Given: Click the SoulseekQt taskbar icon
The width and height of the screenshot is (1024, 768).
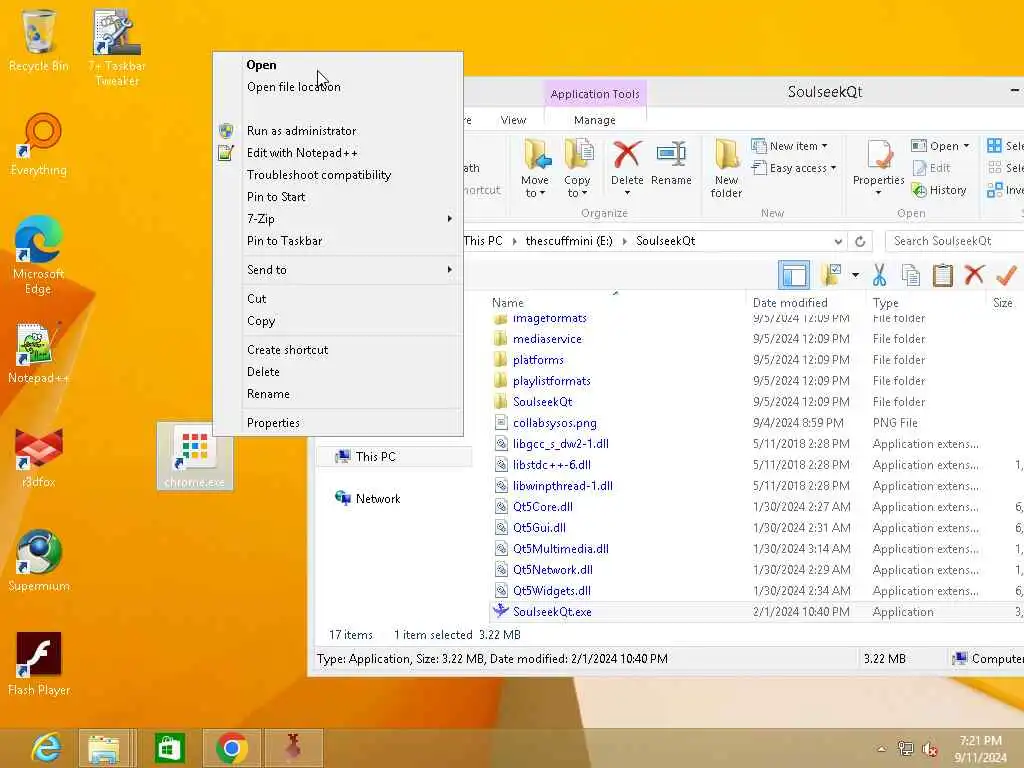Looking at the screenshot, I should click(x=293, y=748).
